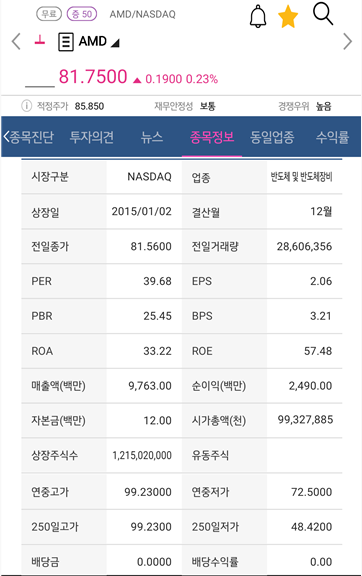362x576 pixels.
Task: Select previous volume 28,606,356
Action: click(304, 246)
